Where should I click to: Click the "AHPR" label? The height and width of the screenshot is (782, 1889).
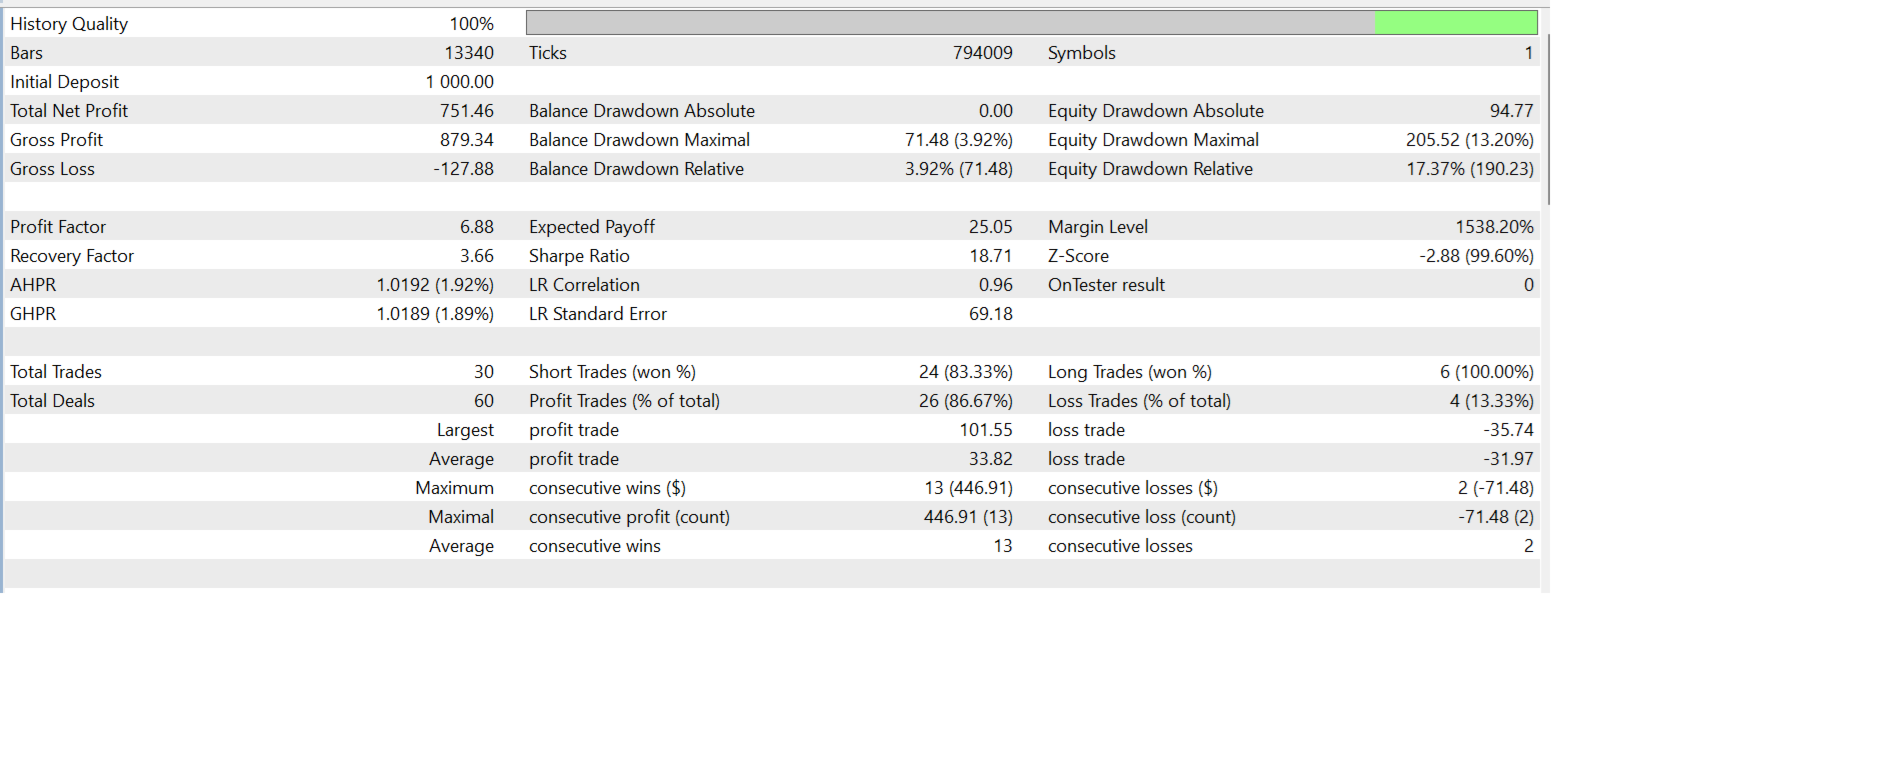[x=33, y=285]
